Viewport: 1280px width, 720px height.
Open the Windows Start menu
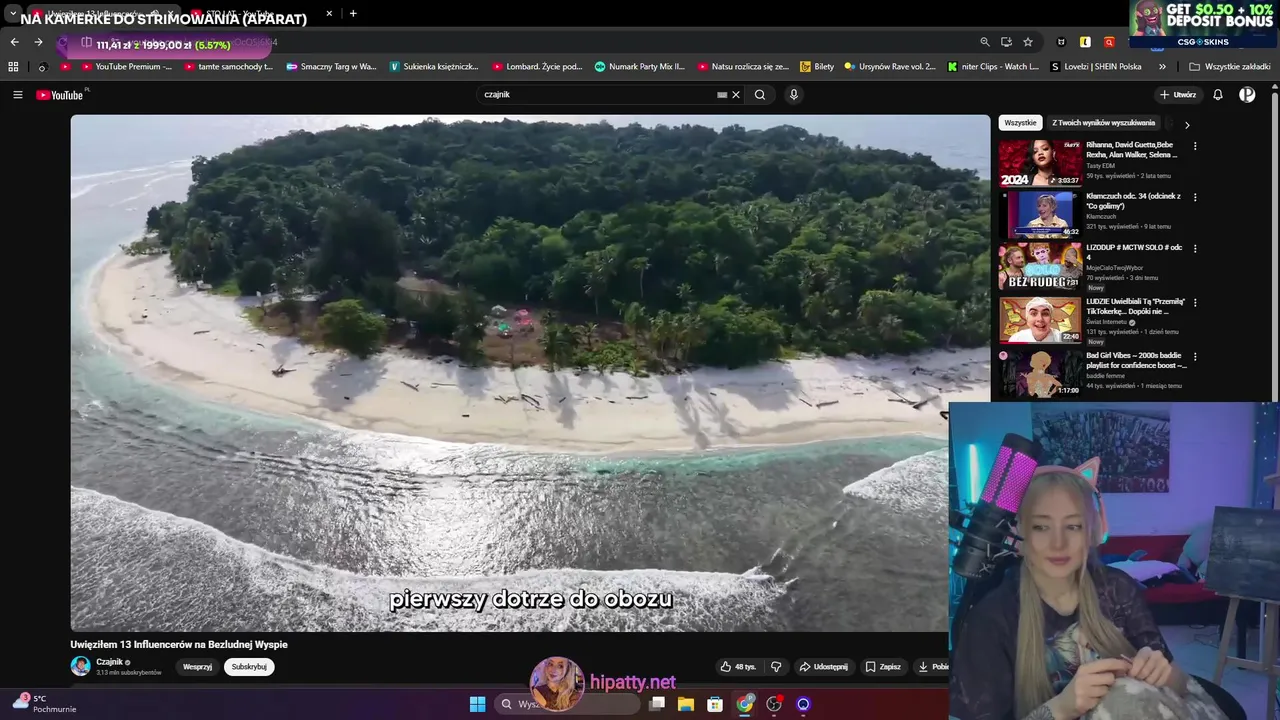tap(477, 704)
